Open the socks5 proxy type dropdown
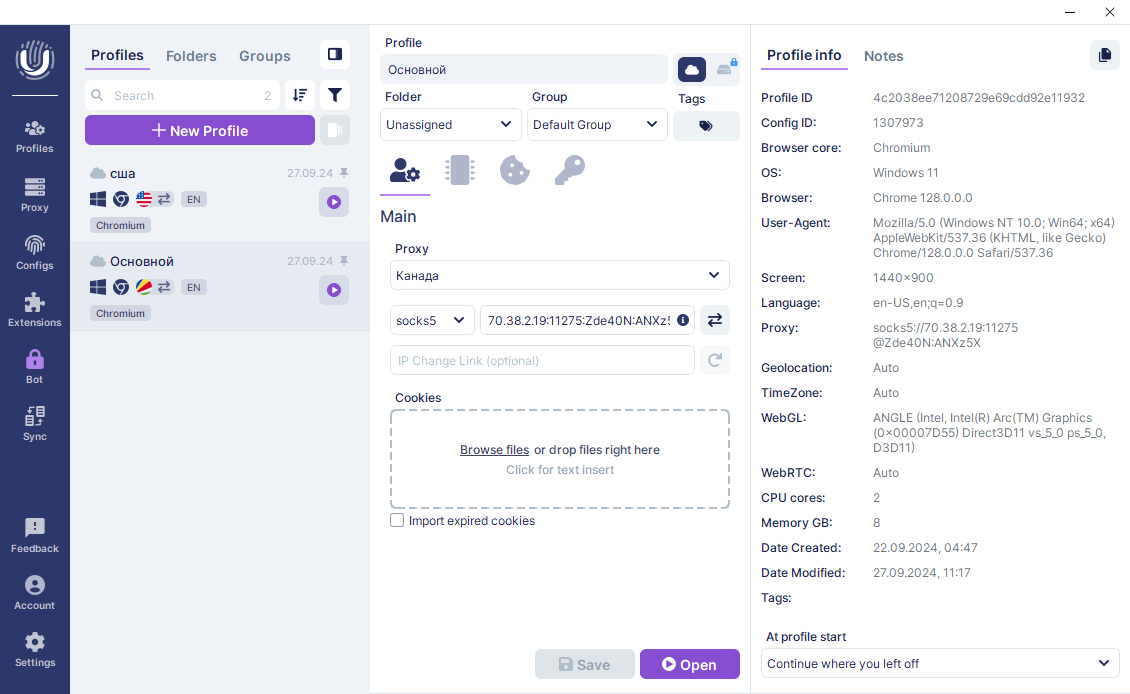 click(432, 320)
